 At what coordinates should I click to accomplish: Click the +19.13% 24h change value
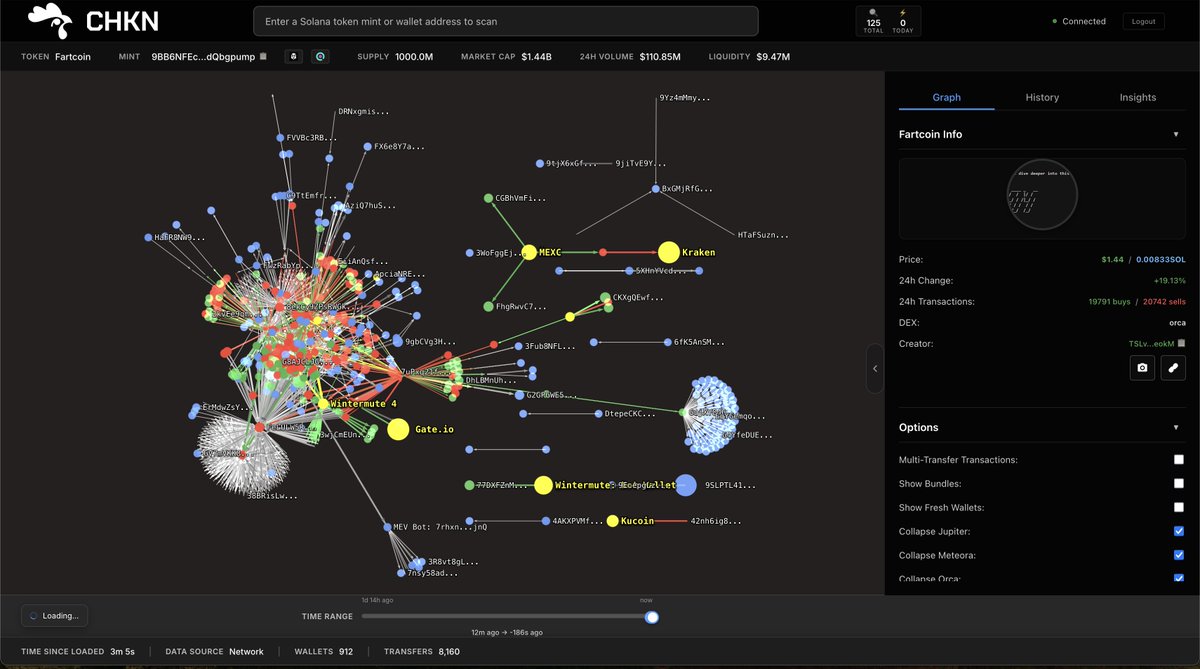click(x=1169, y=280)
